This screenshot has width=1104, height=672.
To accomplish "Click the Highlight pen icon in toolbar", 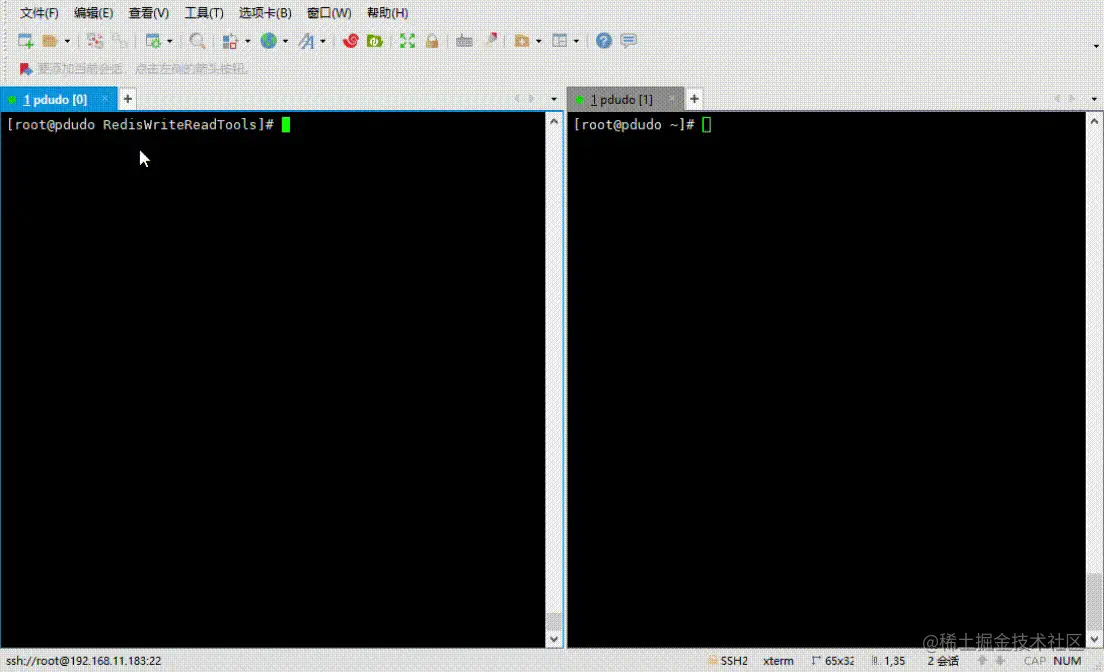I will (x=491, y=40).
